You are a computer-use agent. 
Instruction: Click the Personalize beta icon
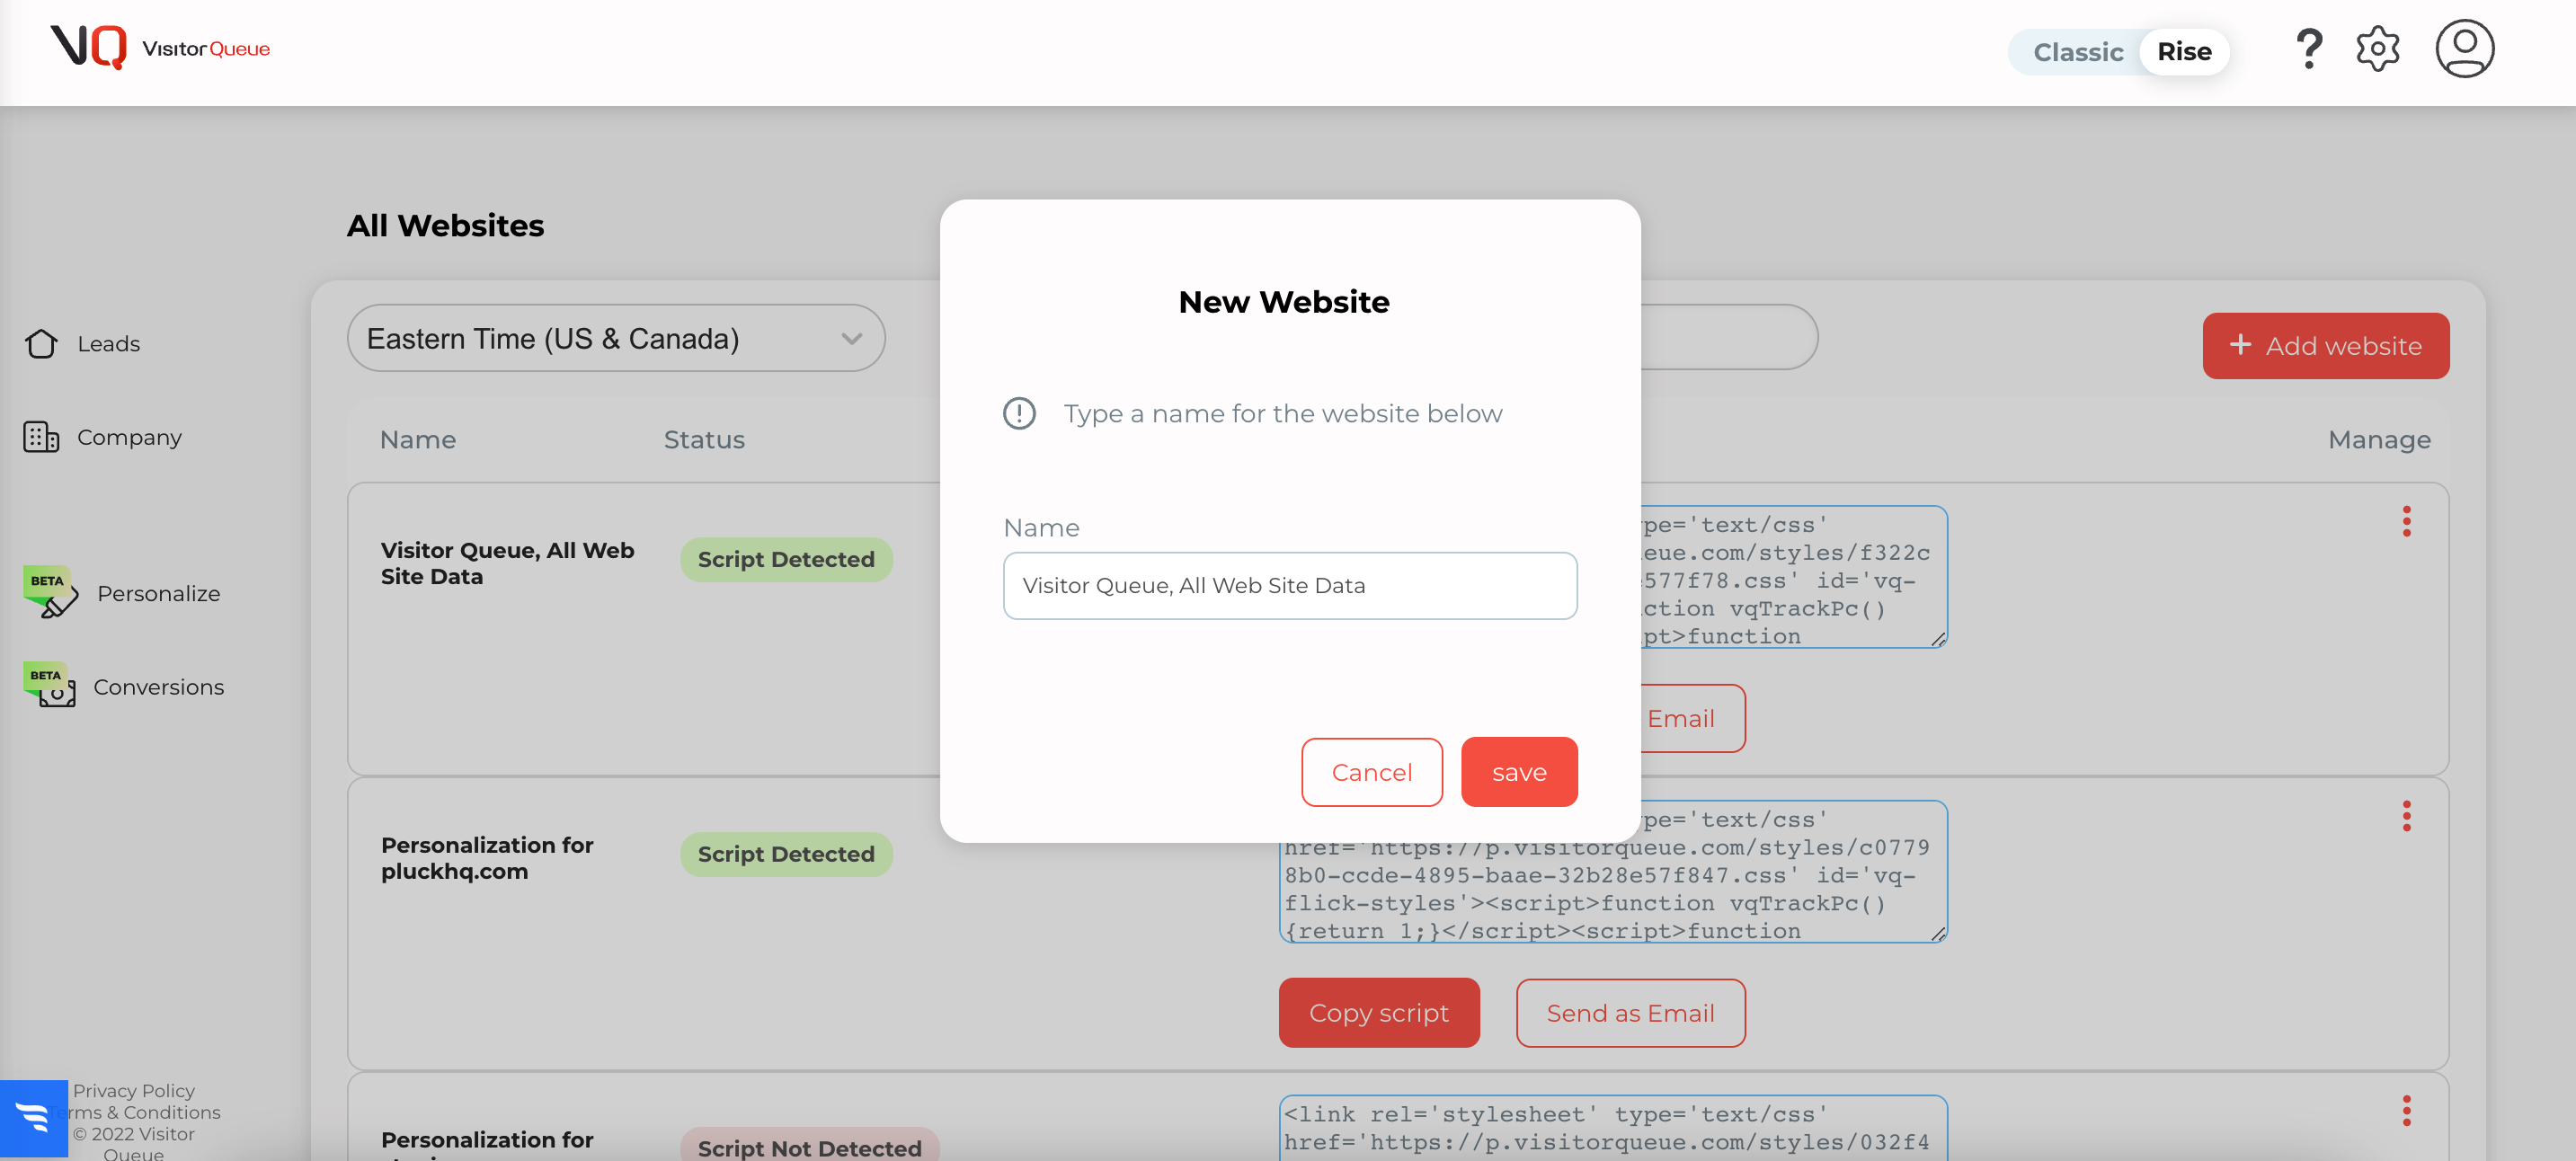[x=50, y=592]
